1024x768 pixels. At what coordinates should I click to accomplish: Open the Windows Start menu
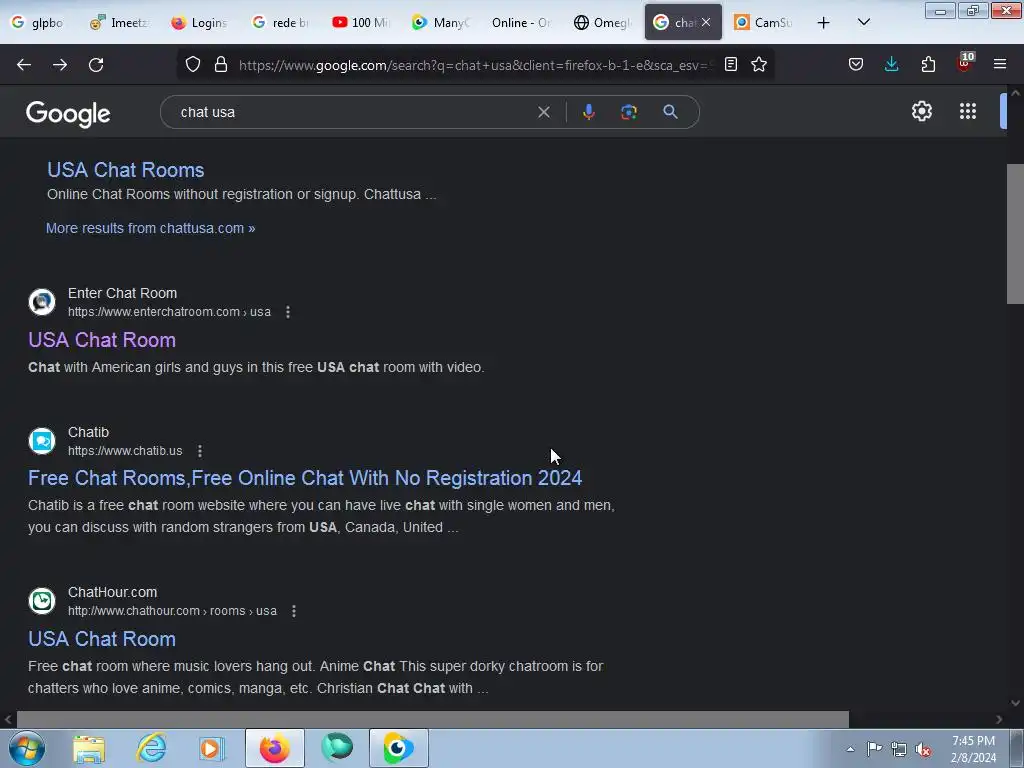click(x=27, y=748)
